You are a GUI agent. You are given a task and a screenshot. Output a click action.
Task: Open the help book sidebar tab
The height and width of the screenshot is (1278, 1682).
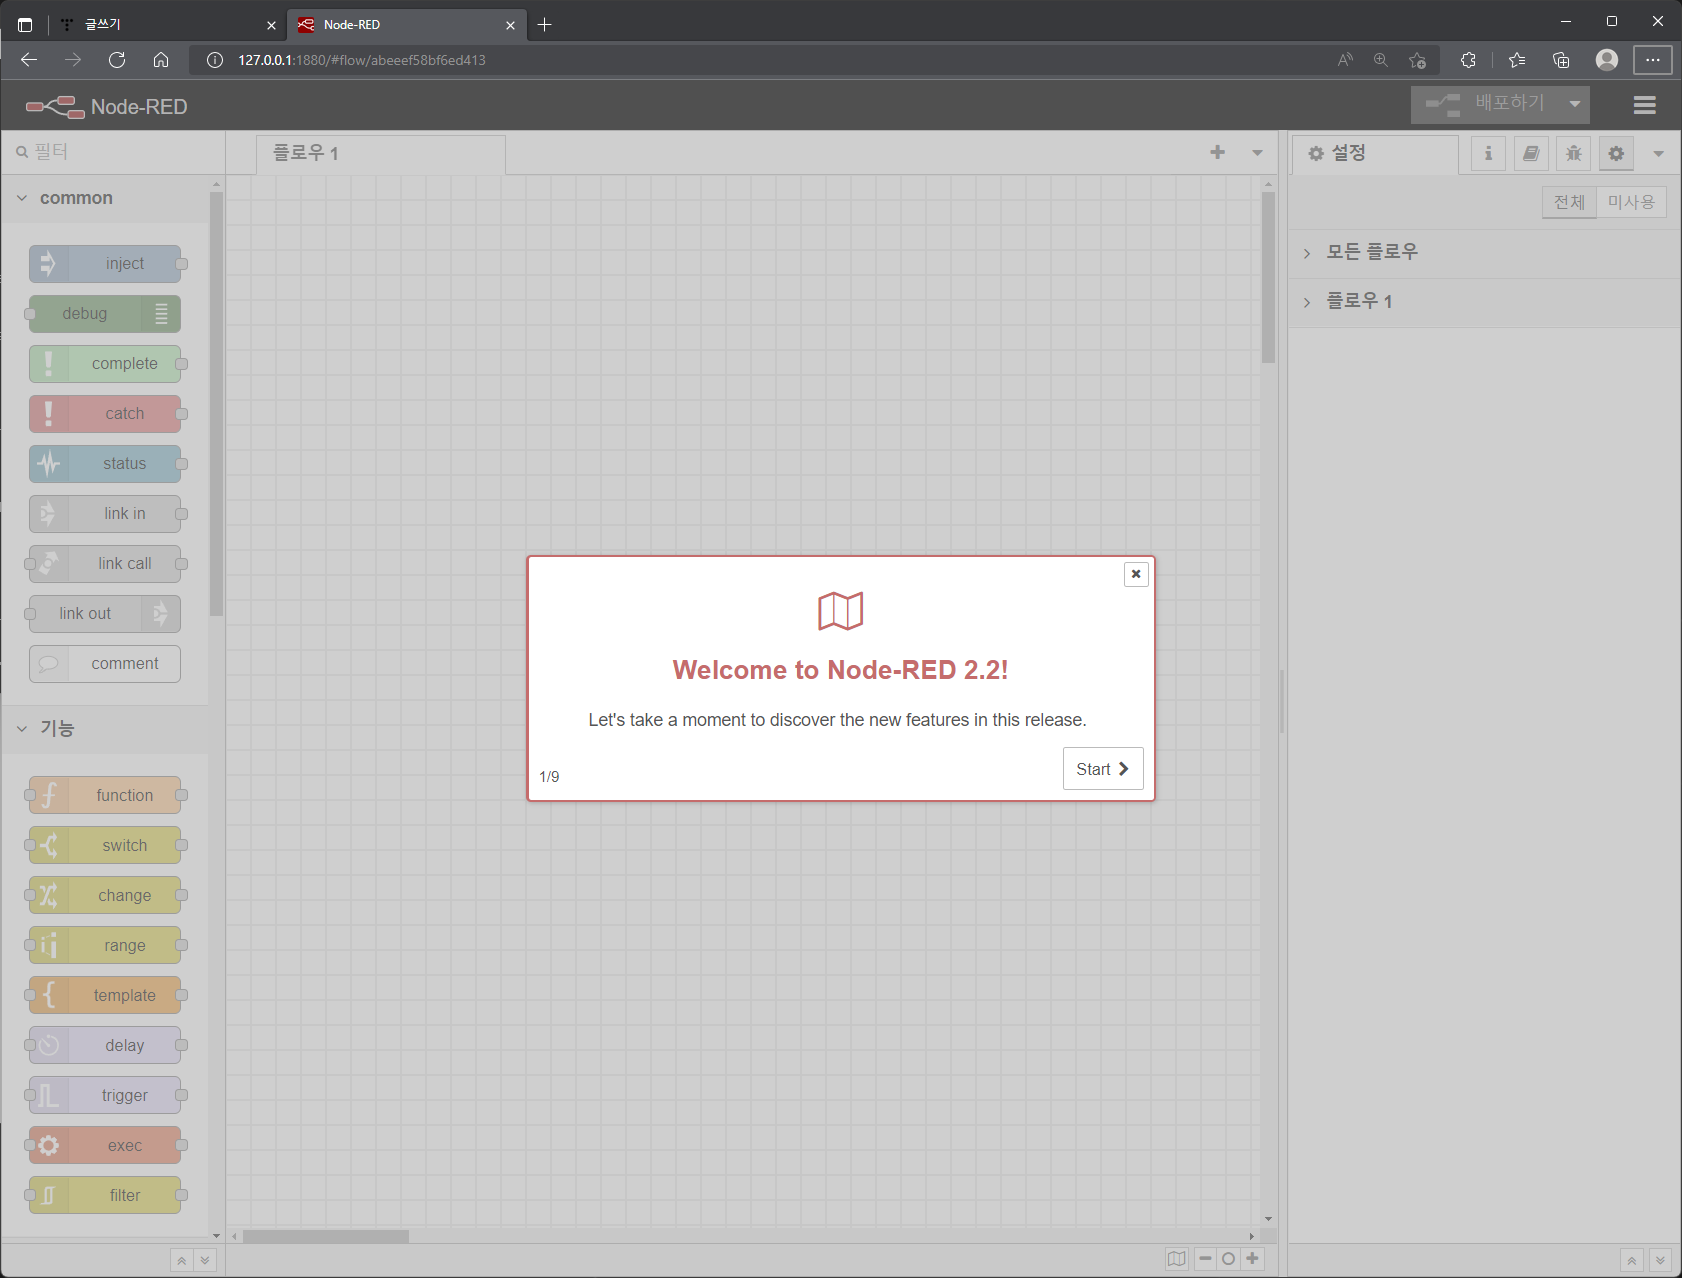(1531, 153)
